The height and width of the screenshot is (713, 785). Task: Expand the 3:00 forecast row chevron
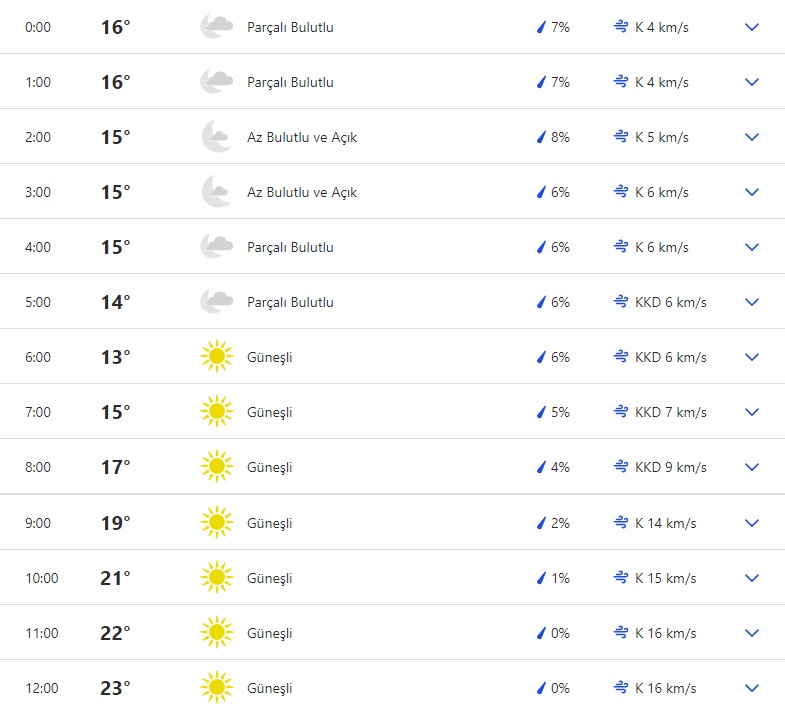pos(752,192)
